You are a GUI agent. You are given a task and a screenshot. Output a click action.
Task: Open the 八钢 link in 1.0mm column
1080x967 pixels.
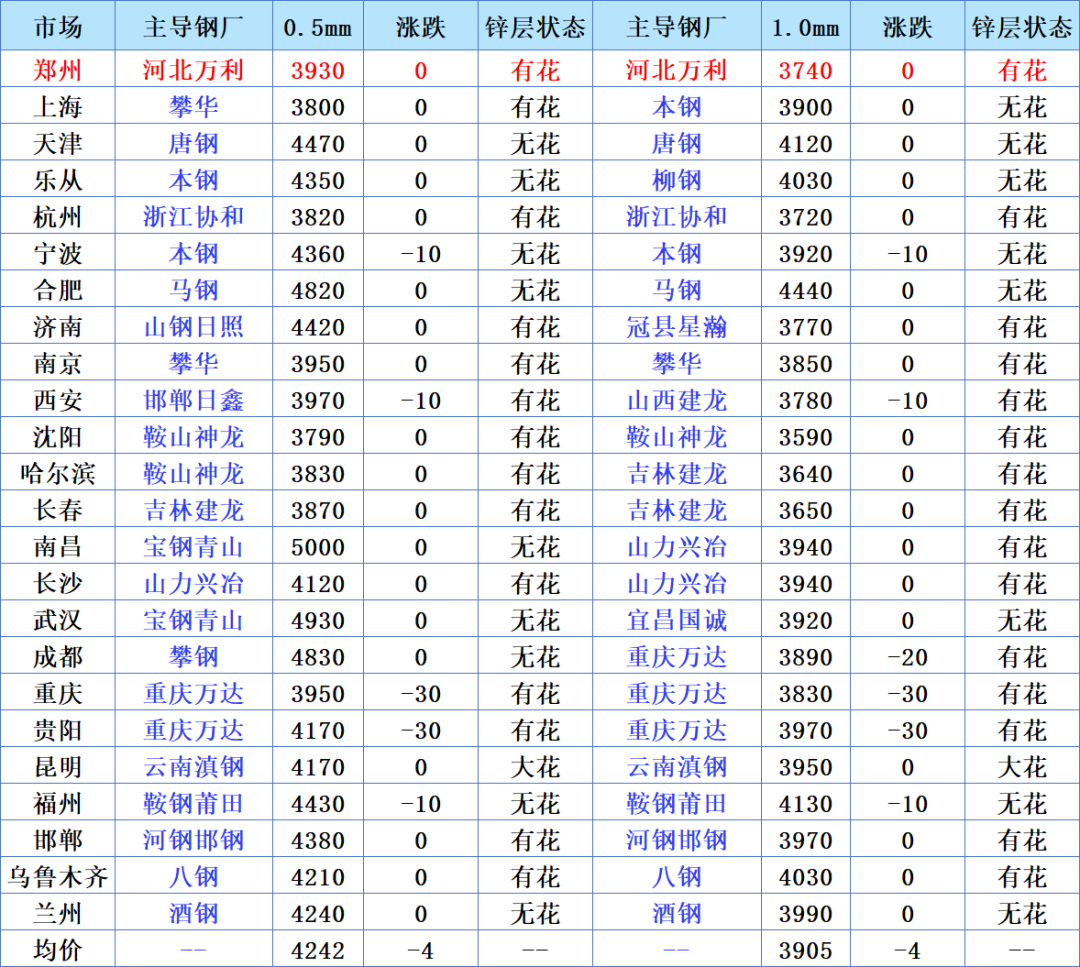tap(676, 877)
